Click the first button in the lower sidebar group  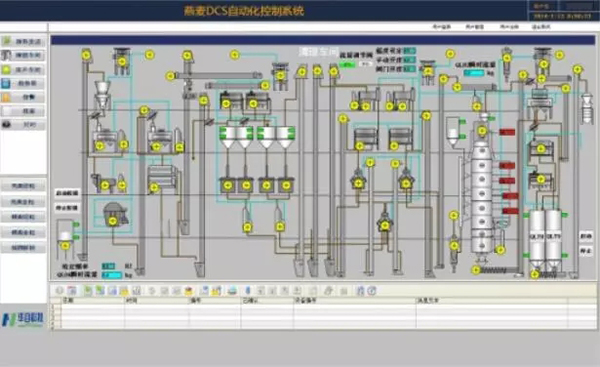tap(23, 186)
